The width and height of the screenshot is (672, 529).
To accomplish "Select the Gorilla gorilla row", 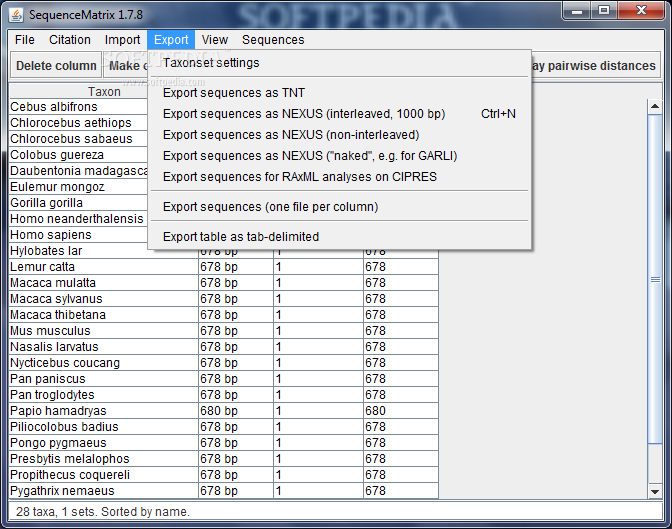I will 78,203.
